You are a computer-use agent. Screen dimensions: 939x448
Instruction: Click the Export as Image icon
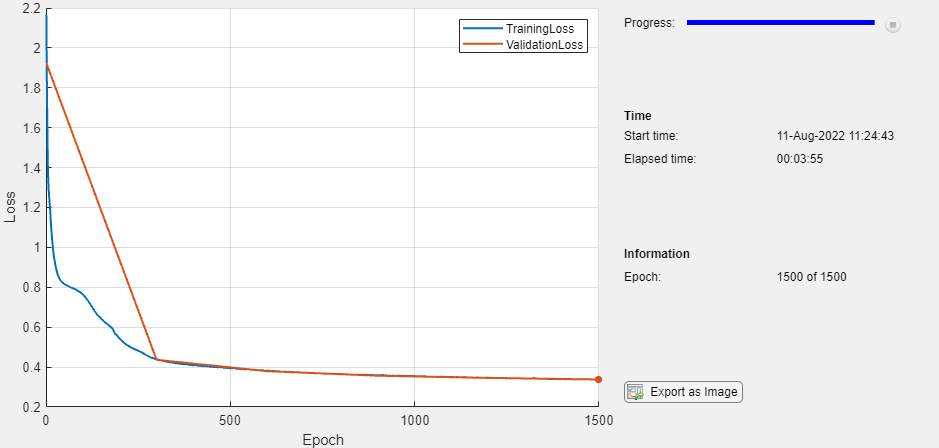pyautogui.click(x=635, y=392)
